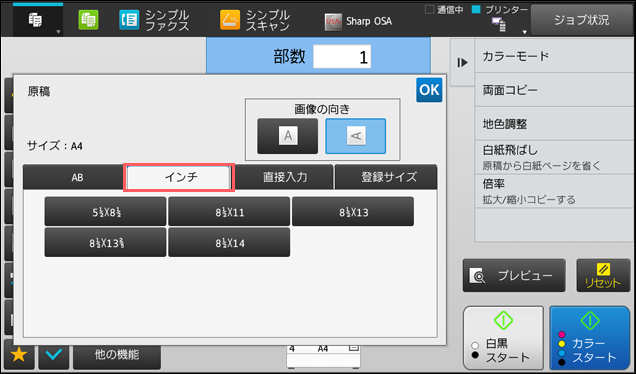The image size is (636, 374).
Task: Start black and white copy 白黒スタート
Action: [503, 338]
